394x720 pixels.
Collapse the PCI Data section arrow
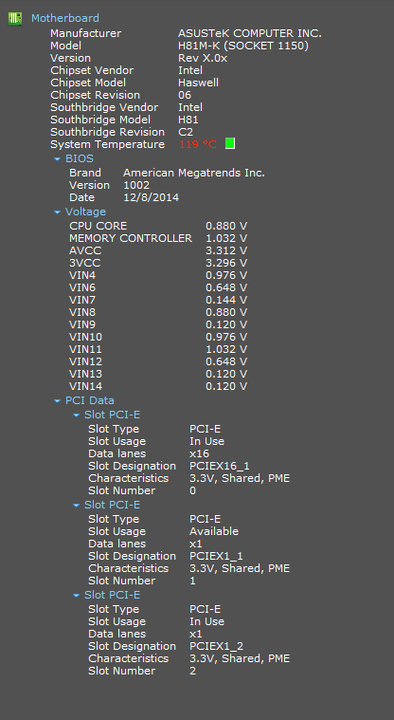pyautogui.click(x=57, y=401)
